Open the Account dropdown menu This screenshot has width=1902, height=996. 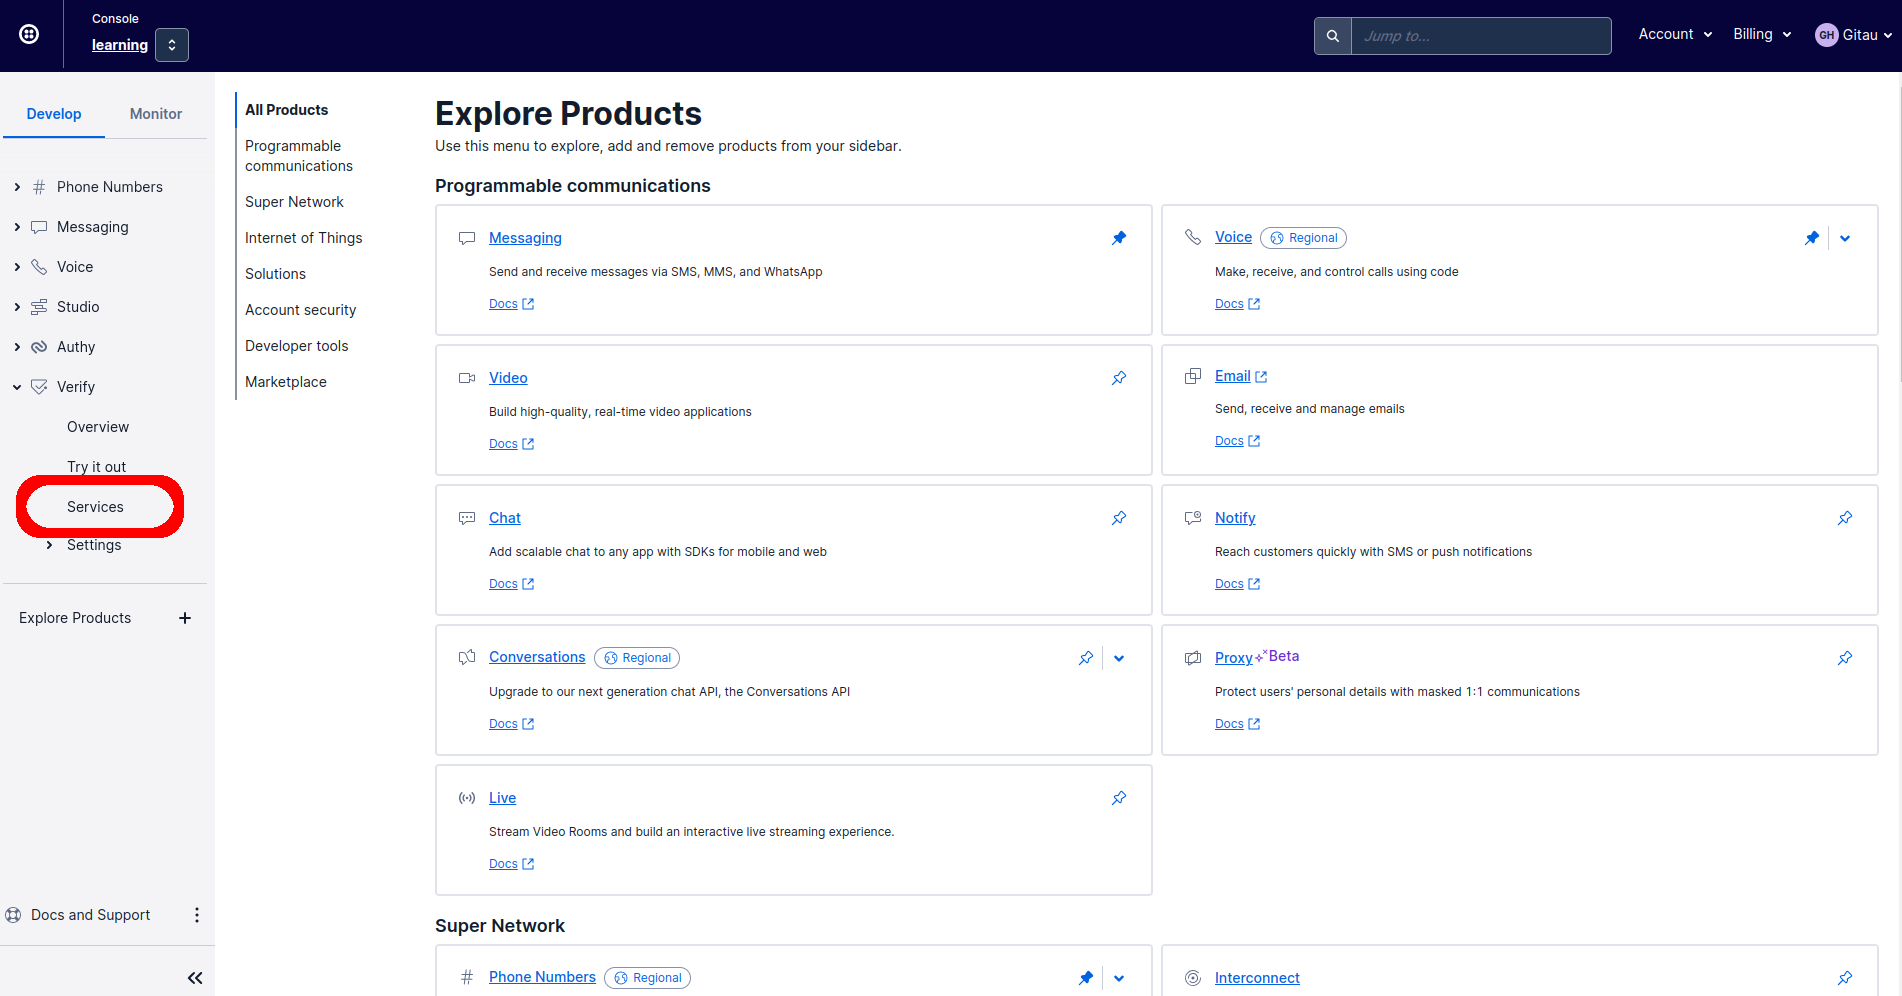(1675, 34)
